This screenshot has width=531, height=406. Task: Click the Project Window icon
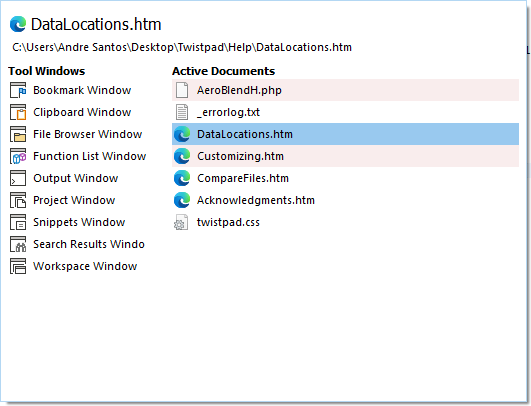coord(18,200)
